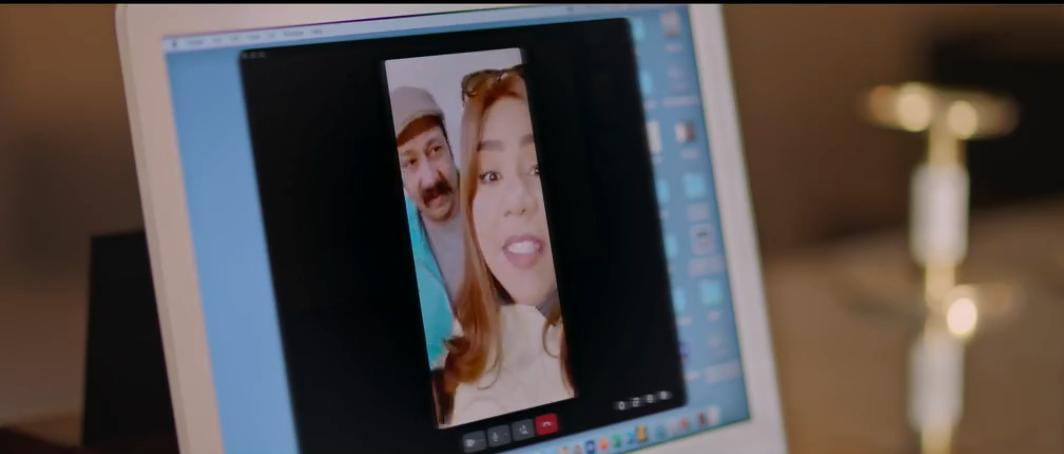Turn off the camera in the call toolbar
Screen dimensions: 1064x454
pos(472,439)
